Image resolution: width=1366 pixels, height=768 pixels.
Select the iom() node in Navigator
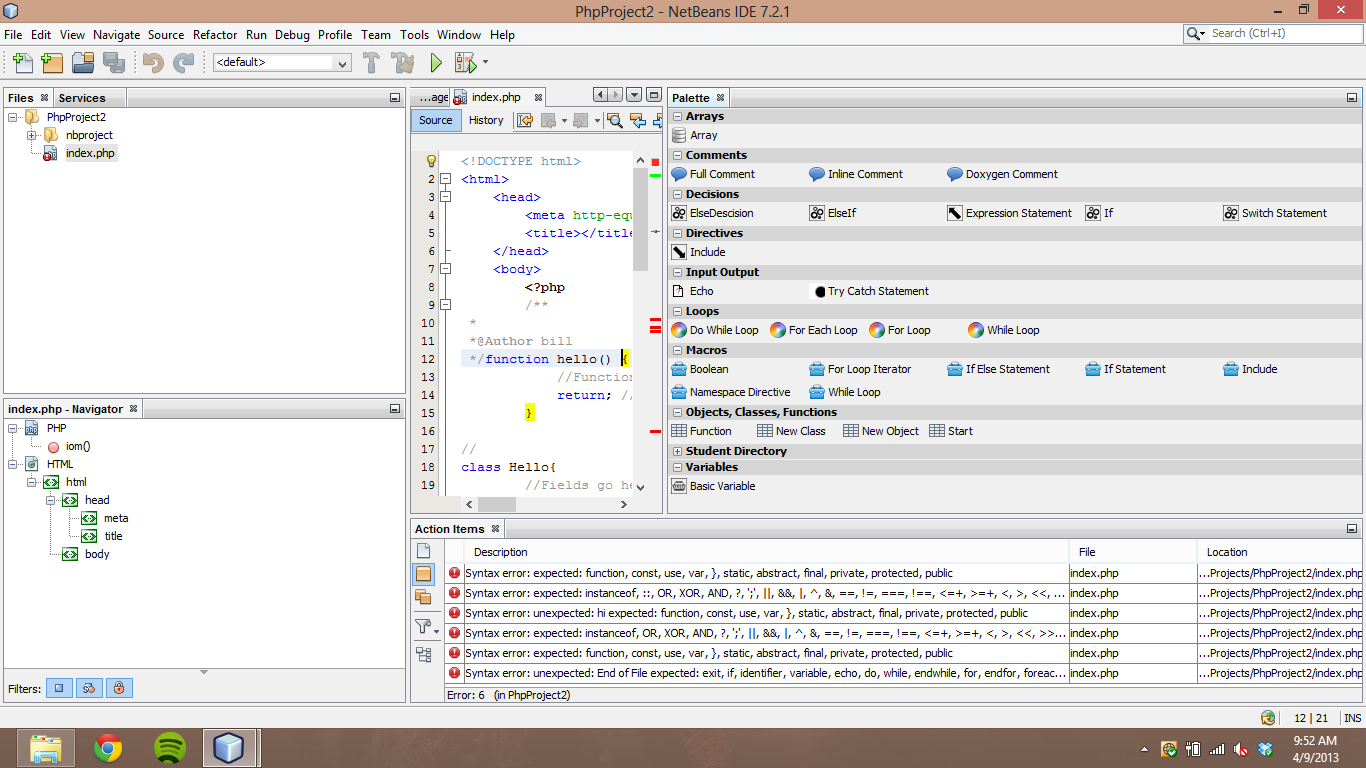78,446
